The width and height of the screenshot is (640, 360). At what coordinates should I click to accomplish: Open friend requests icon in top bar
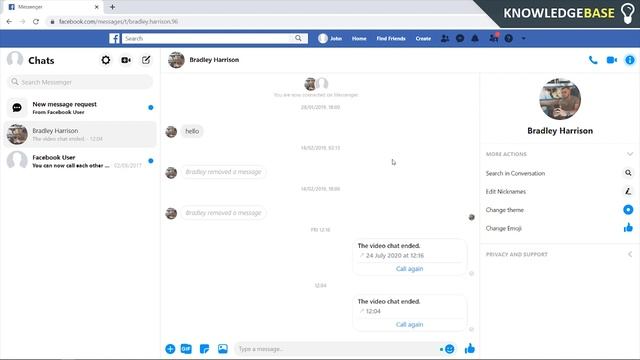[445, 38]
